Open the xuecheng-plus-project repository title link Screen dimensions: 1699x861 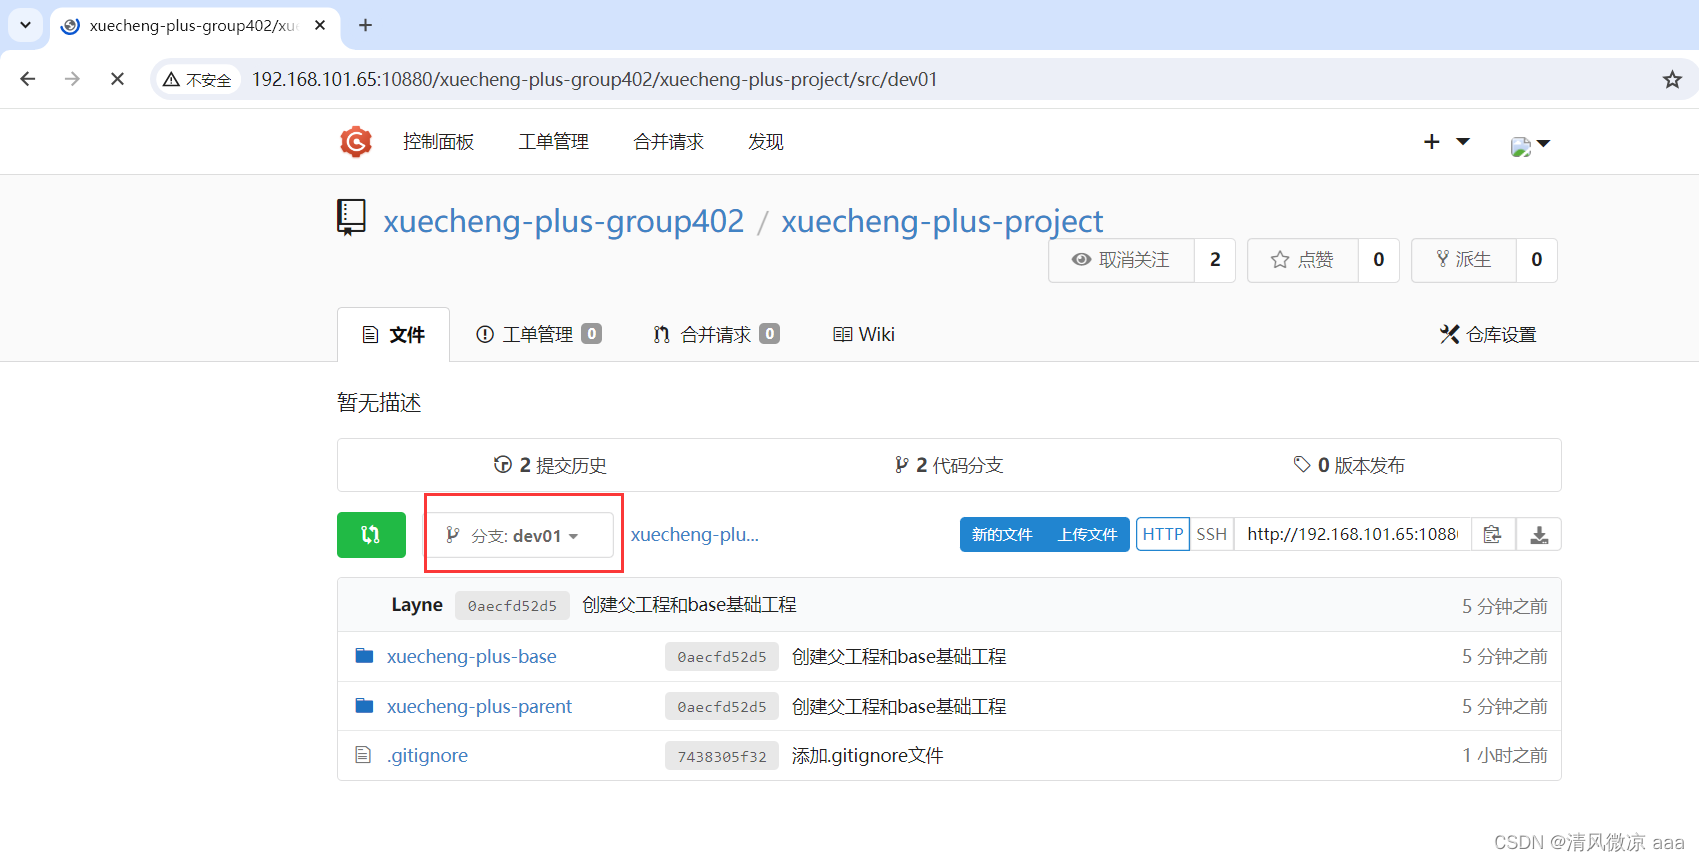point(942,221)
